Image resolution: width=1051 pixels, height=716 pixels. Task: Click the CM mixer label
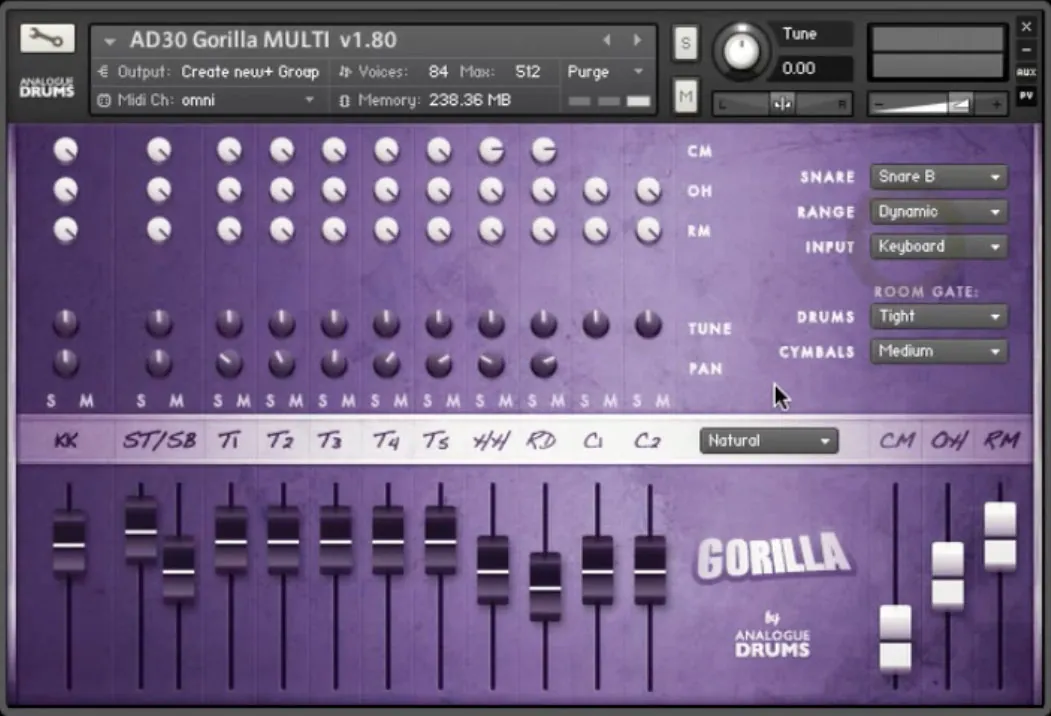tap(897, 440)
